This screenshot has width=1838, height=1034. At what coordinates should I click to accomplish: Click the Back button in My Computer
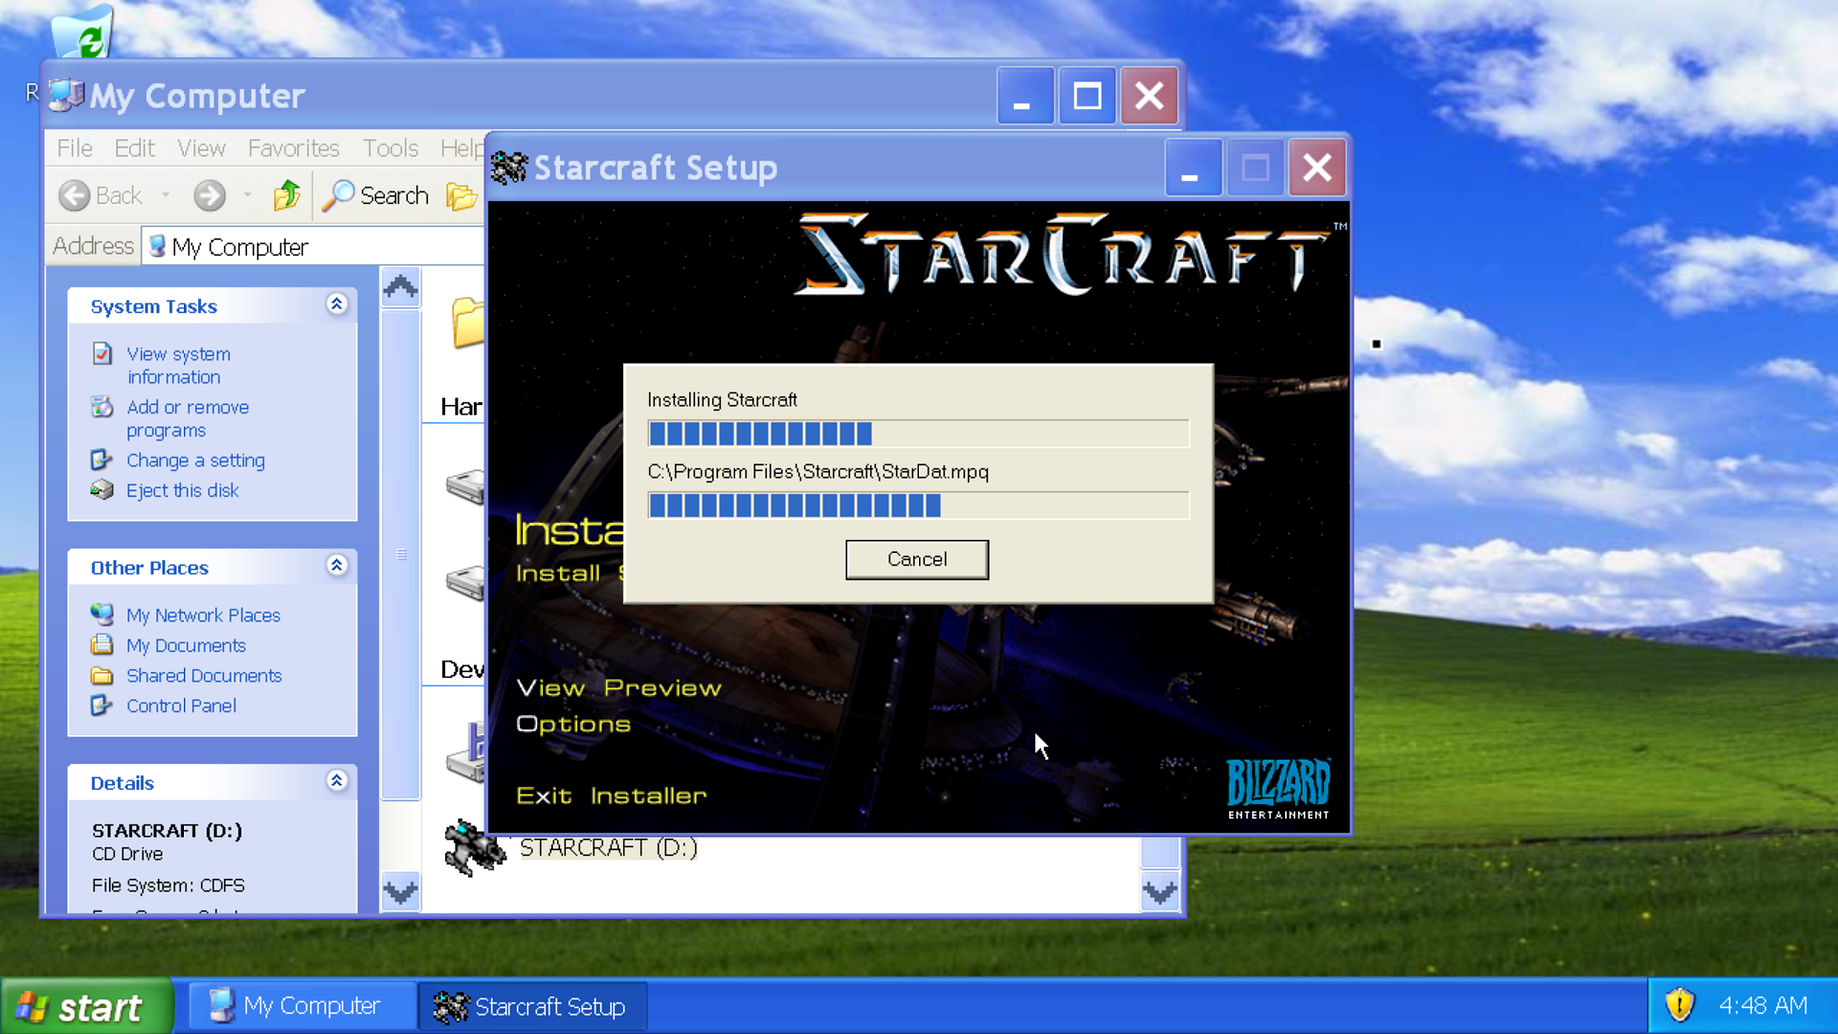click(100, 195)
